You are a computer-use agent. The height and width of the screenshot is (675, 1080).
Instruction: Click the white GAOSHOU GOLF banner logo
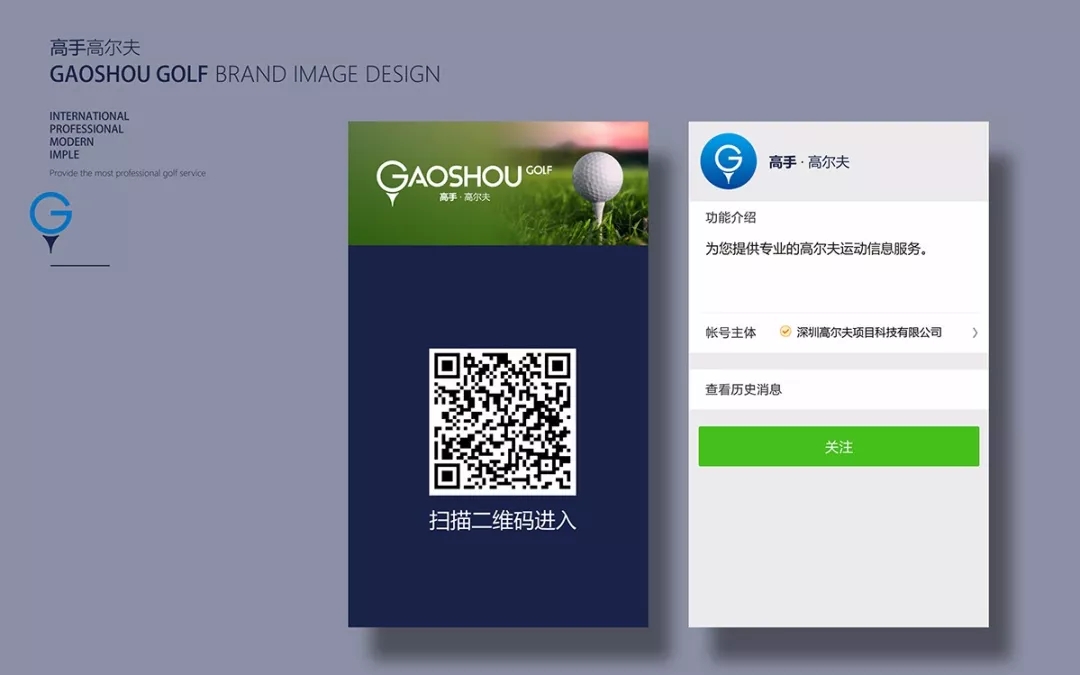pos(464,181)
